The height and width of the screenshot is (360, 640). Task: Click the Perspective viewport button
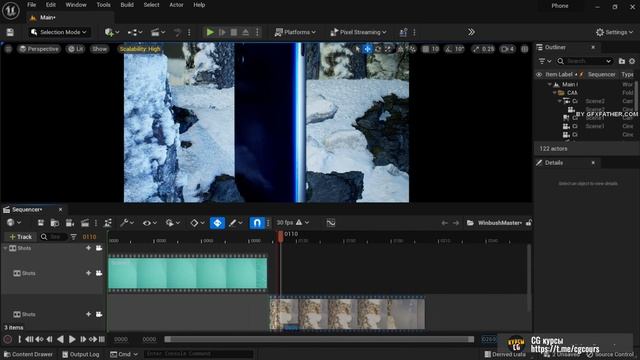coord(39,49)
